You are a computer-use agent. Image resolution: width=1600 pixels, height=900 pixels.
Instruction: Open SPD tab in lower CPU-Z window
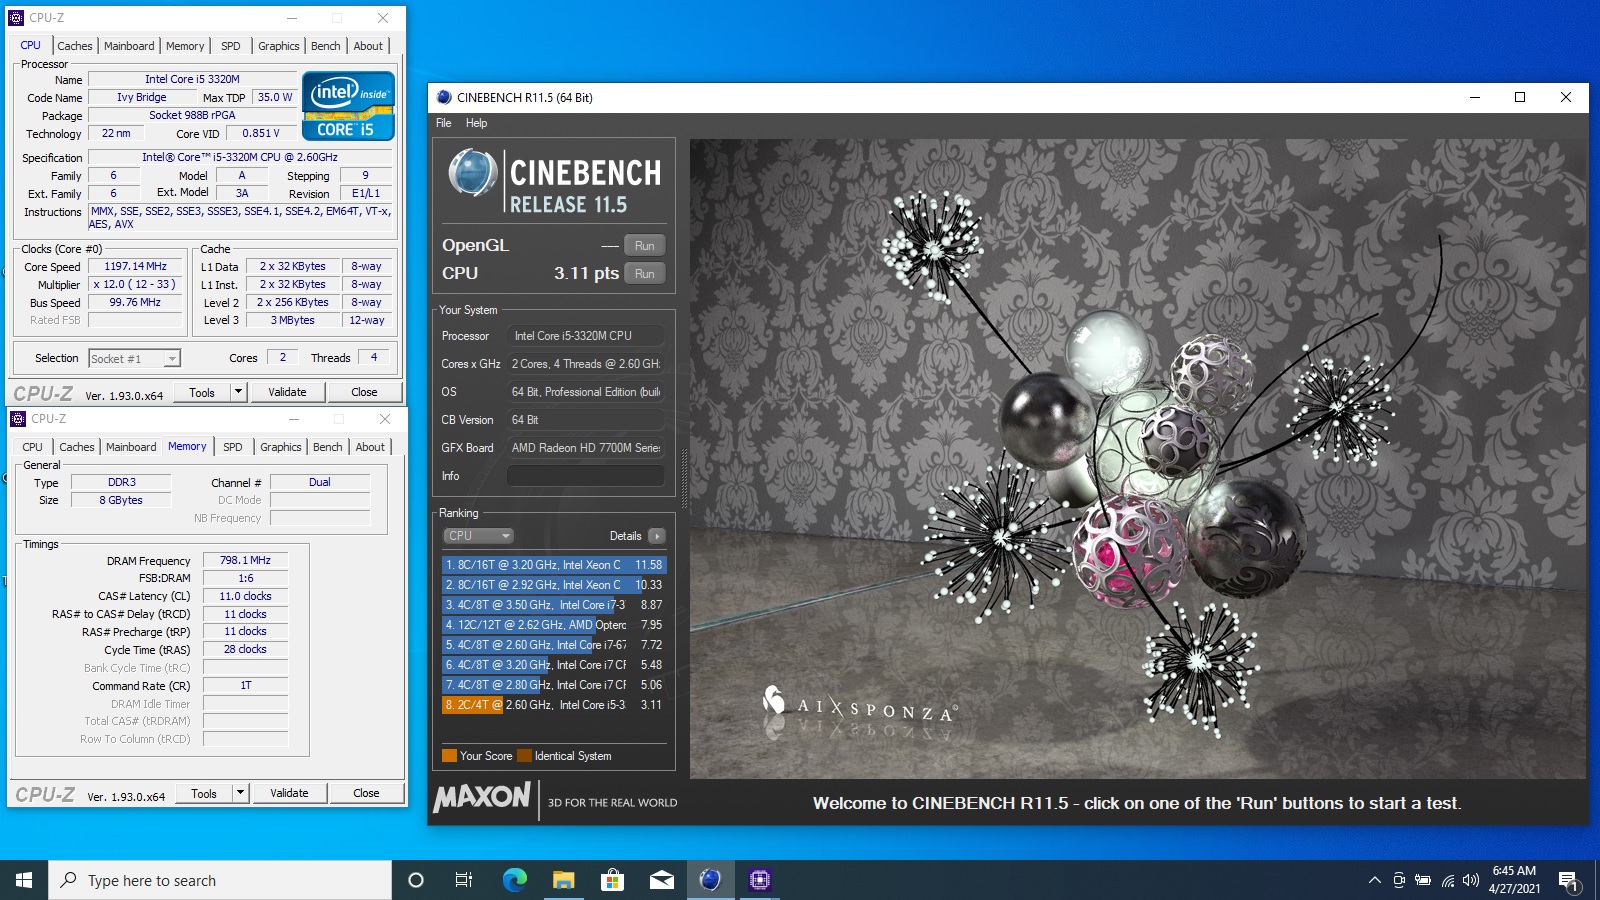tap(233, 447)
